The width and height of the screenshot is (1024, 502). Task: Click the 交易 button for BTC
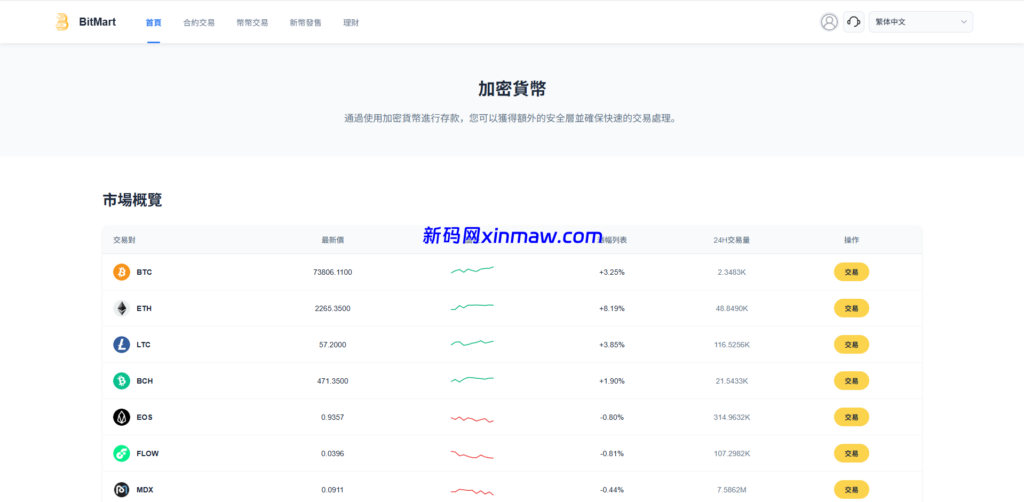click(x=851, y=272)
